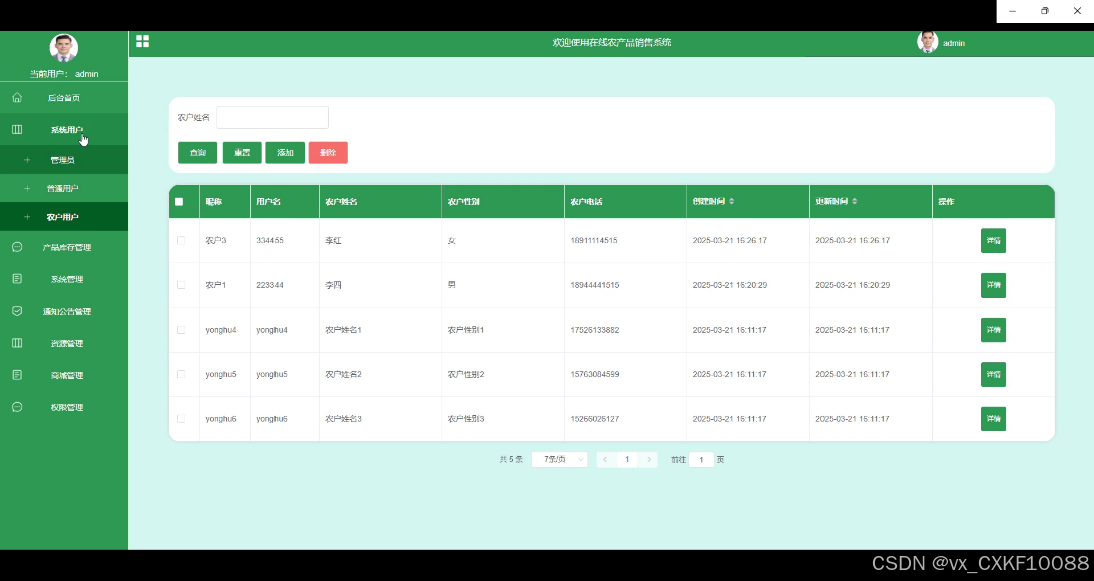Open 管理员 submenu item
1094x581 pixels.
click(x=62, y=160)
